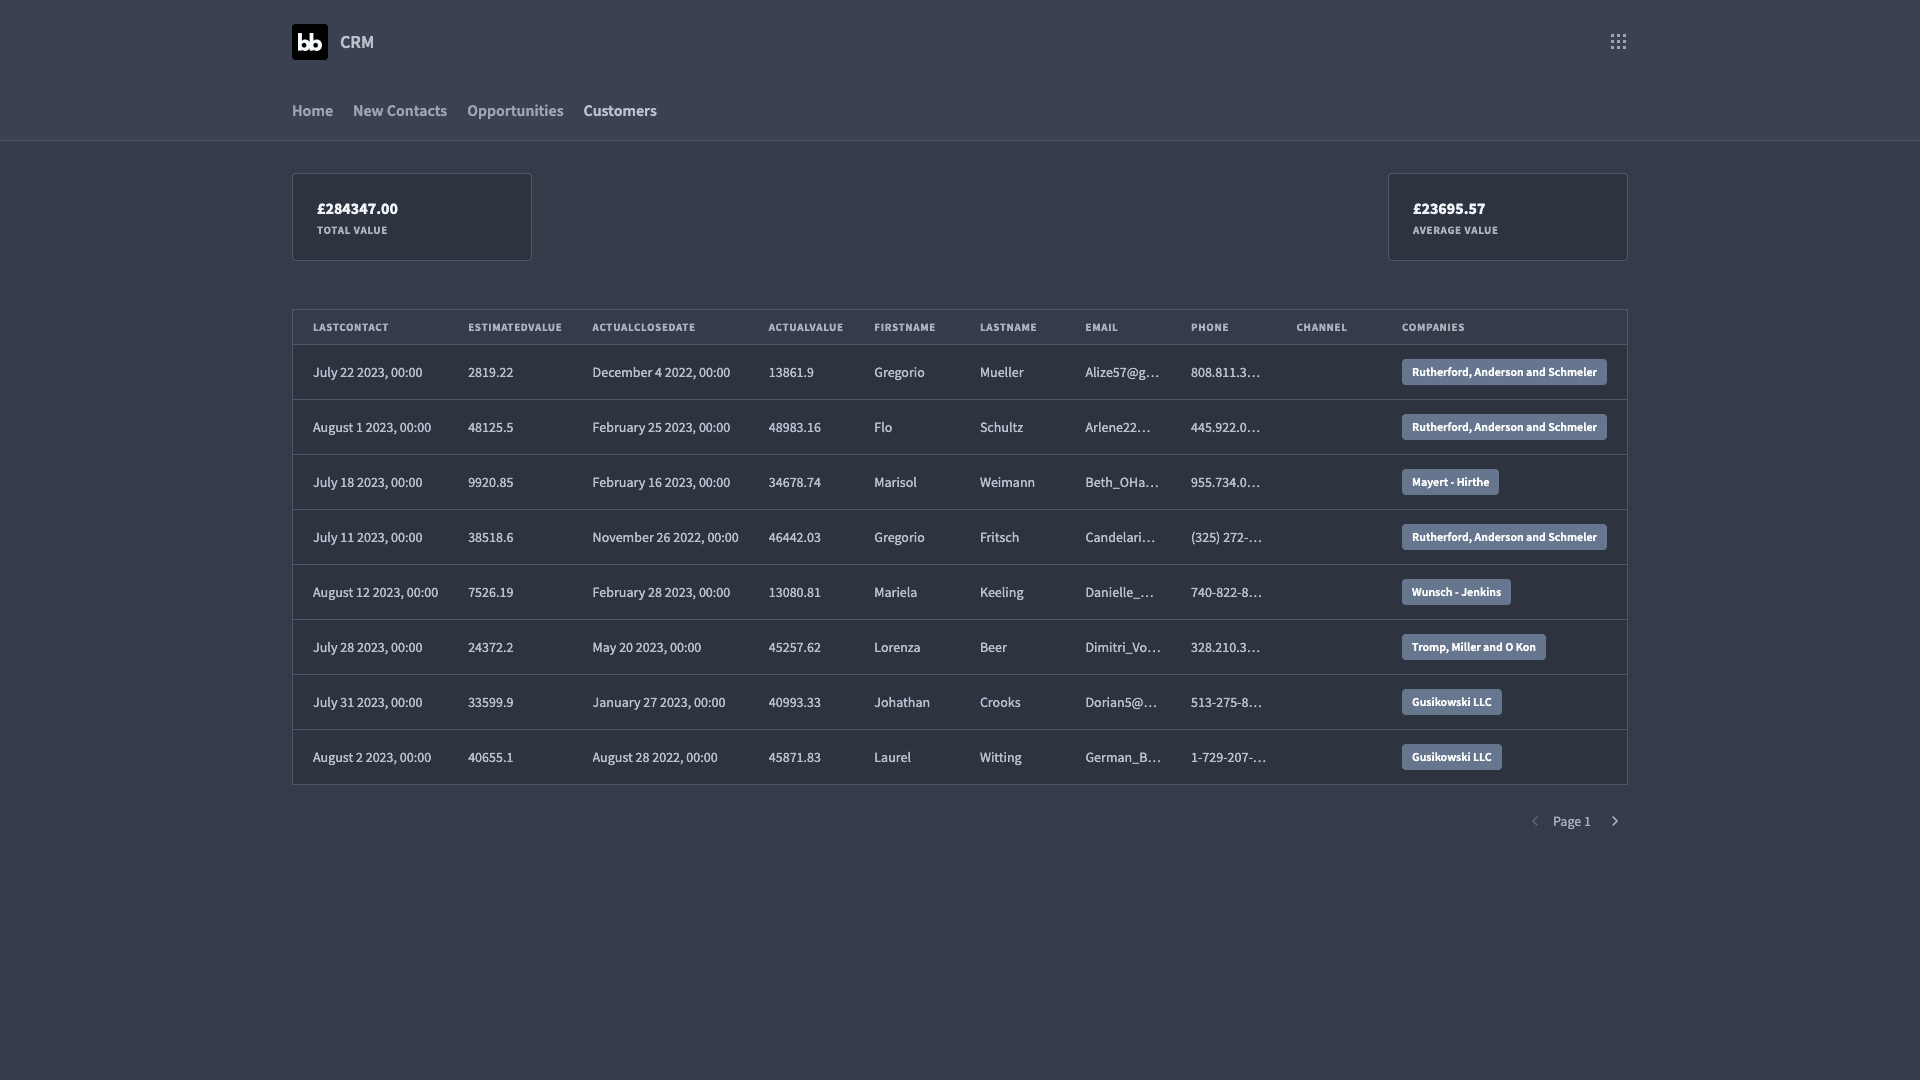The image size is (1920, 1080).
Task: Click July 22 2023 last contact cell
Action: click(367, 372)
